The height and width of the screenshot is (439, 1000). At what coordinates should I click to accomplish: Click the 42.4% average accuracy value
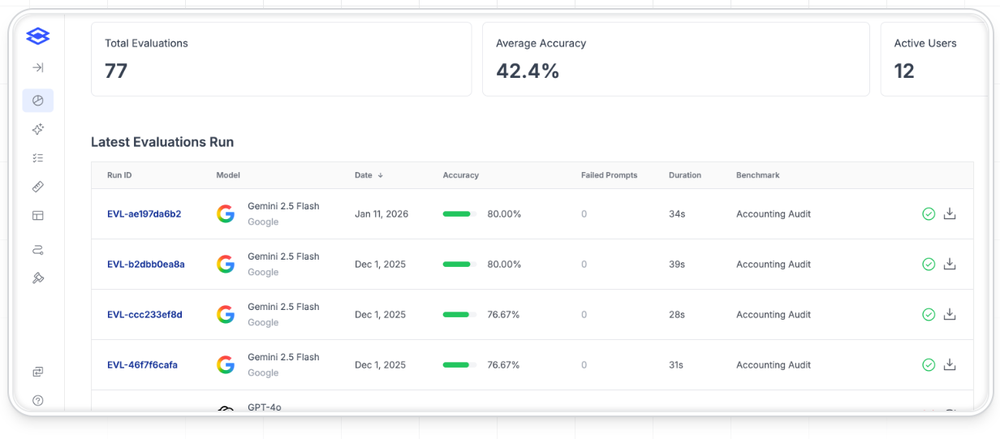527,71
